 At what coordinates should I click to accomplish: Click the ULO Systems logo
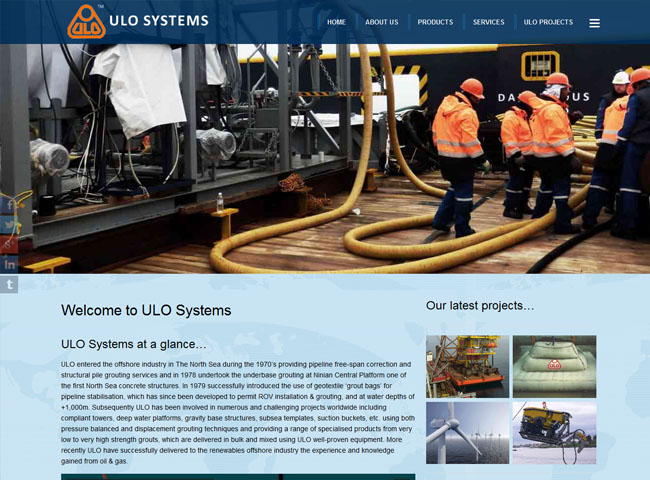click(x=87, y=22)
